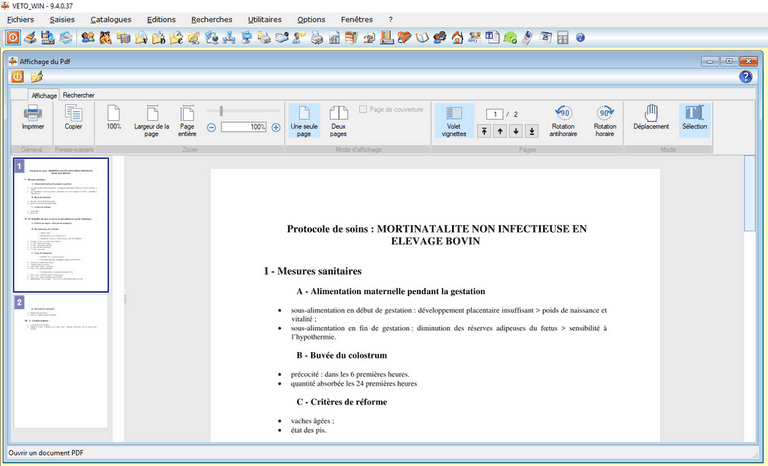
Task: Click the open book icon in toolbar
Action: pyautogui.click(x=422, y=38)
